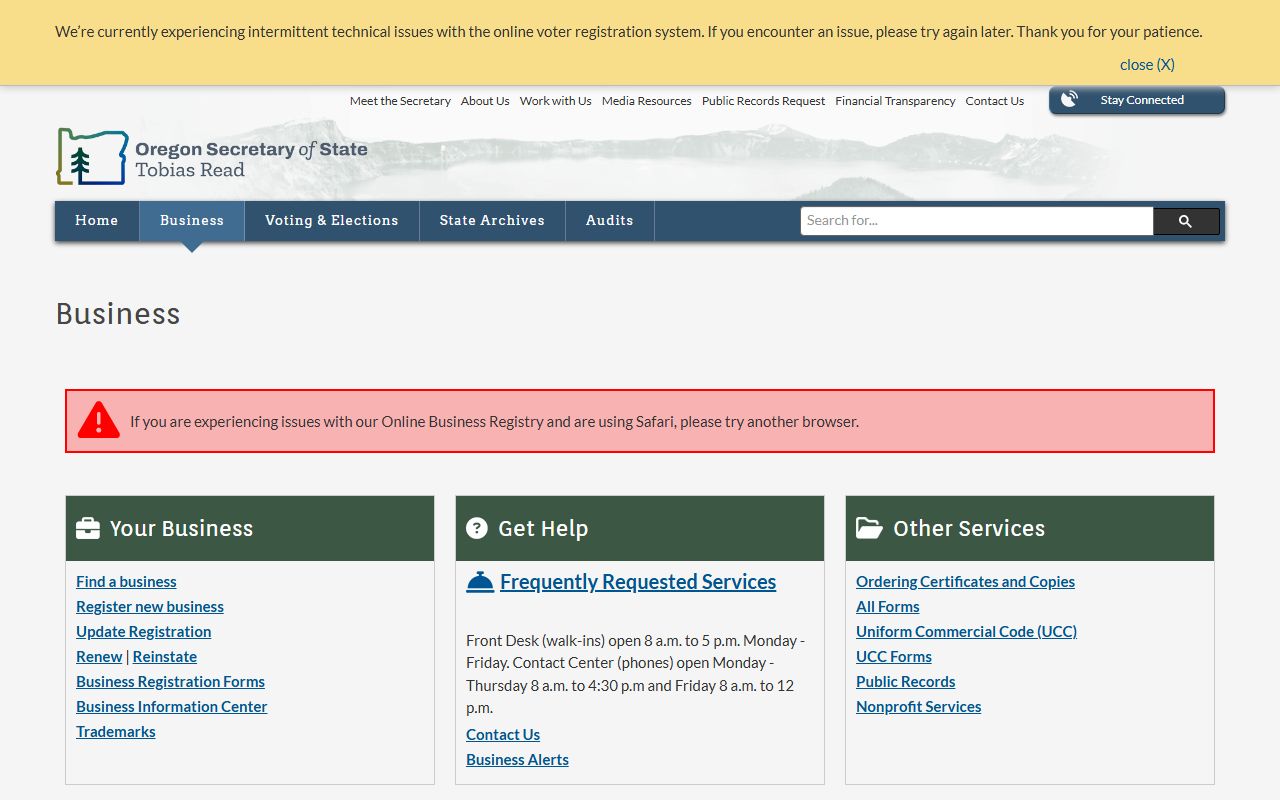Open Business Alerts link
1280x800 pixels.
517,760
